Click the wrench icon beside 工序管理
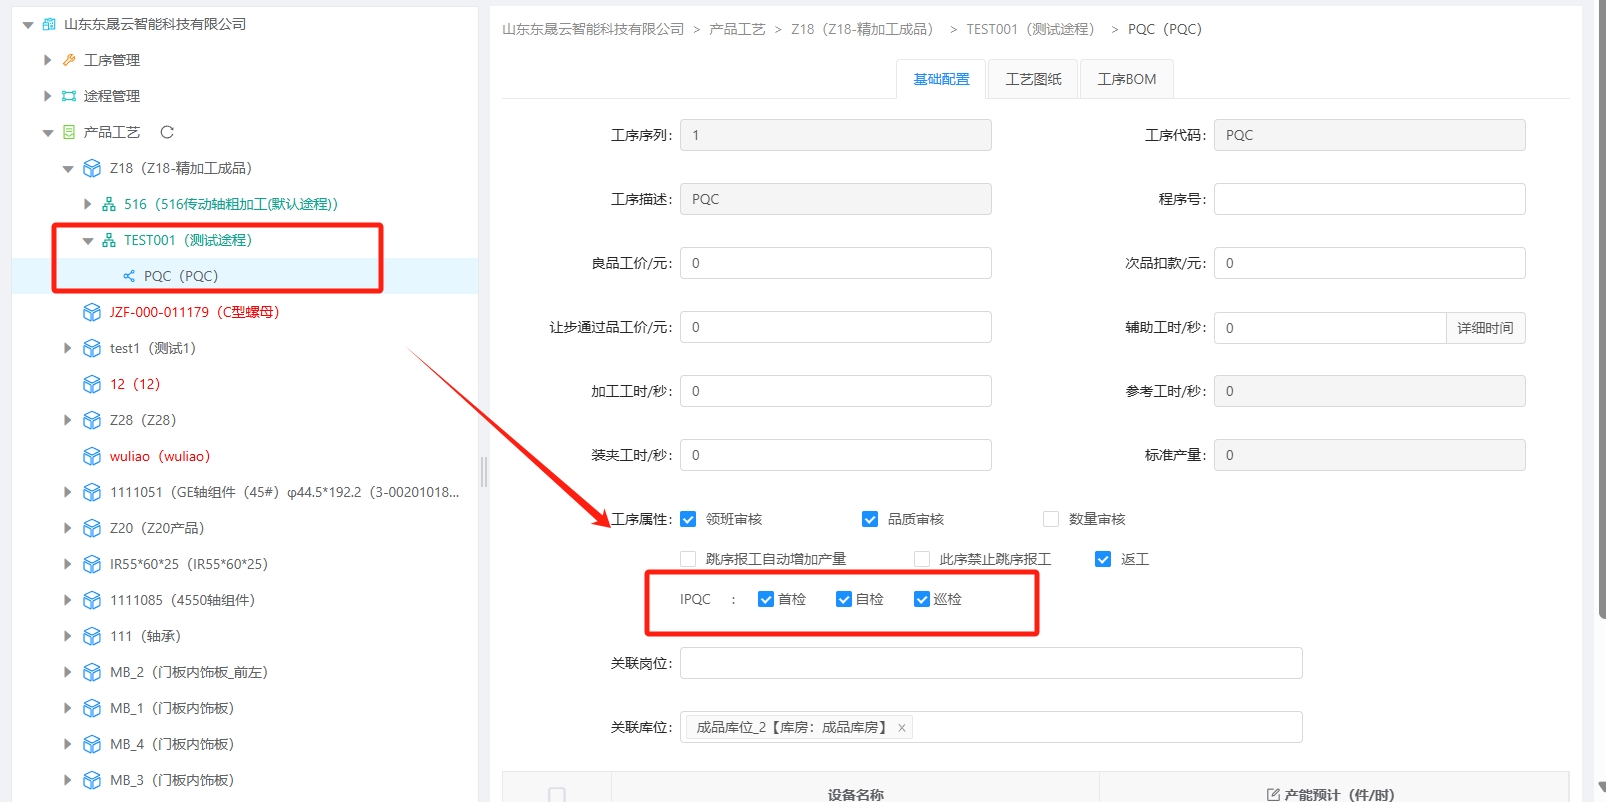Image resolution: width=1606 pixels, height=802 pixels. (x=69, y=60)
